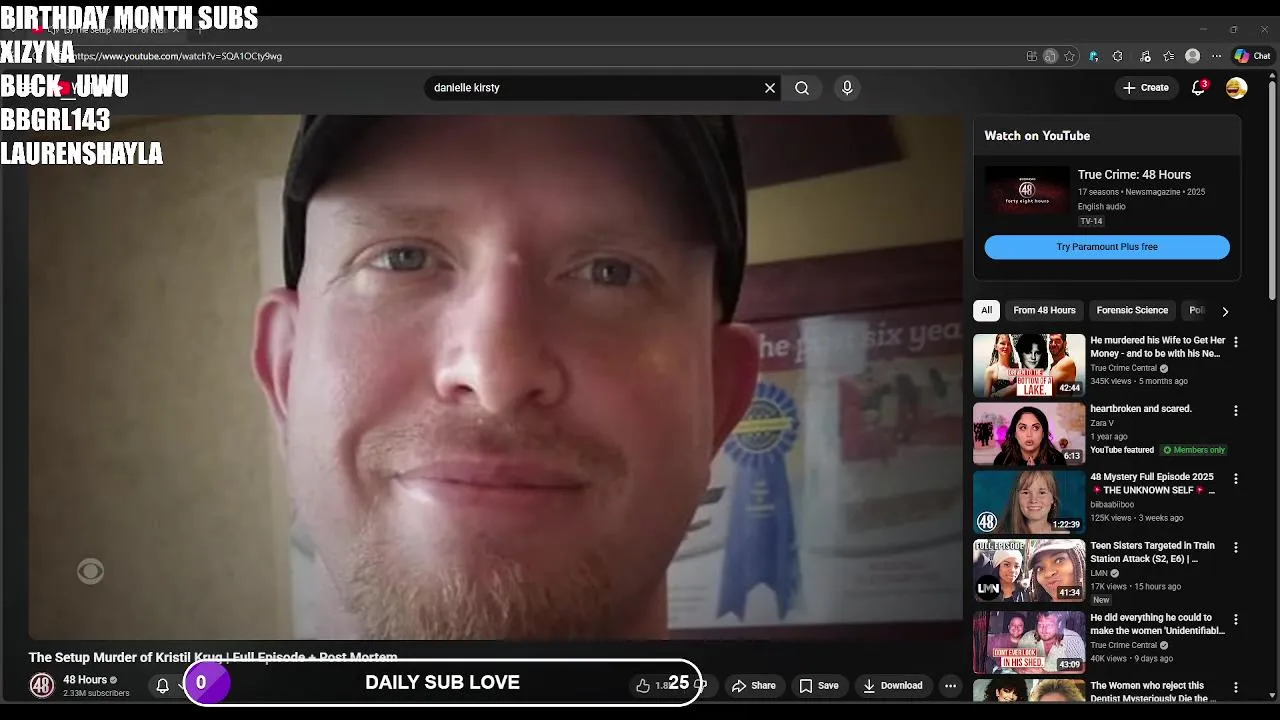
Task: Show more filter chips with arrow
Action: (x=1225, y=311)
